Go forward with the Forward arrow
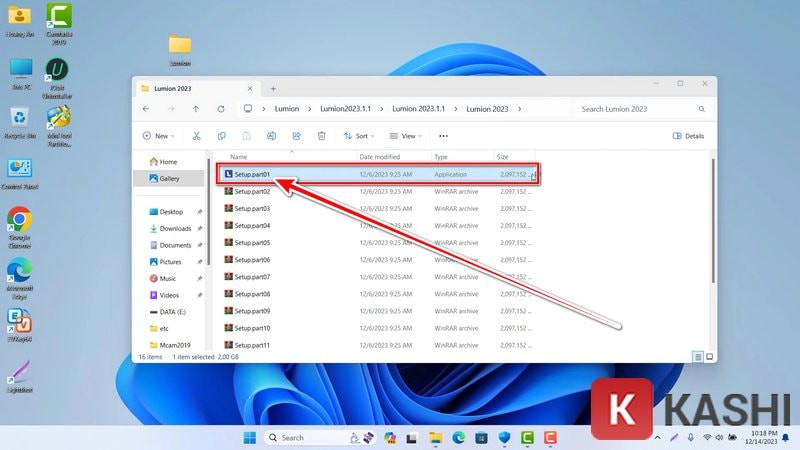This screenshot has width=800, height=450. click(171, 109)
